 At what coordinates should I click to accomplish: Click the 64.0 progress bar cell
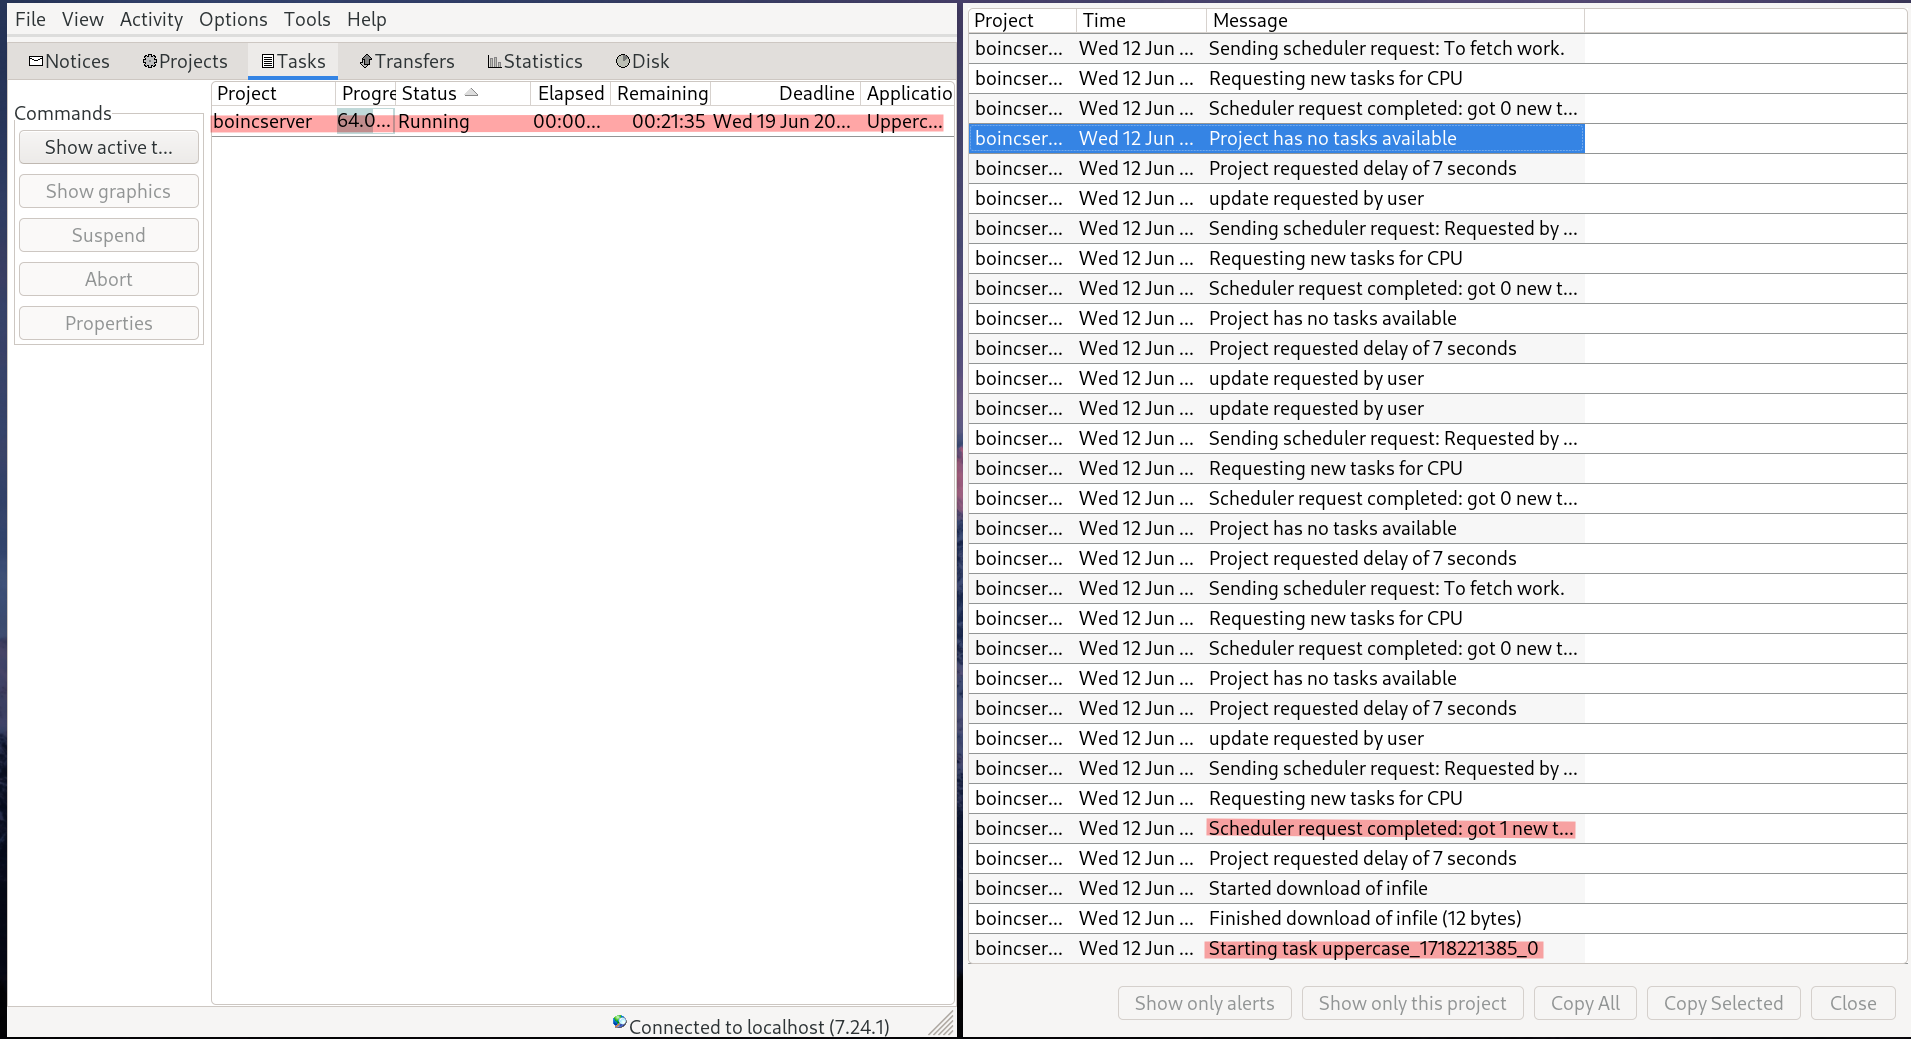(x=364, y=121)
